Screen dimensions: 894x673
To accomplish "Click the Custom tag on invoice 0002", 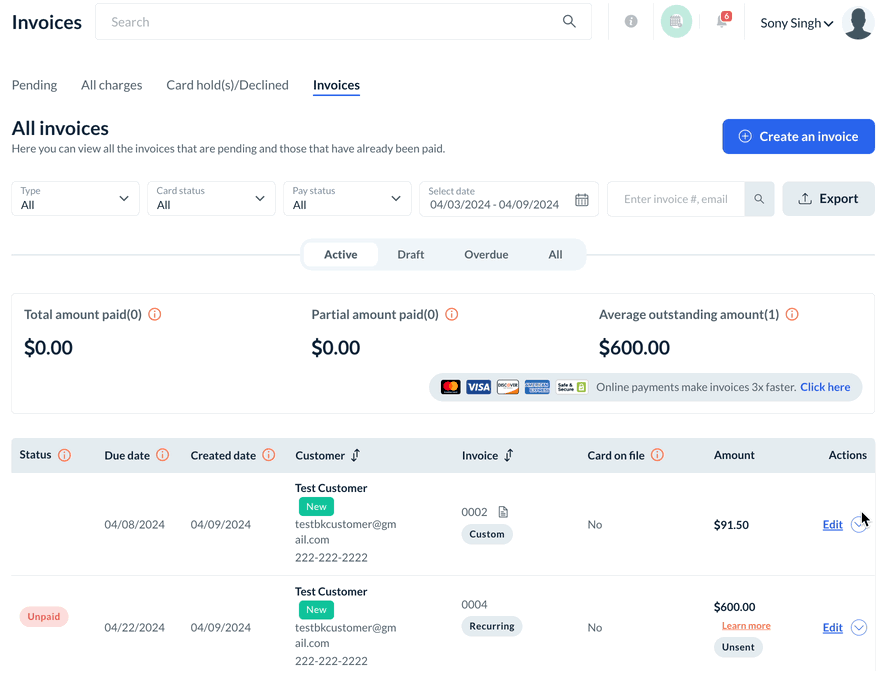I will (x=487, y=534).
